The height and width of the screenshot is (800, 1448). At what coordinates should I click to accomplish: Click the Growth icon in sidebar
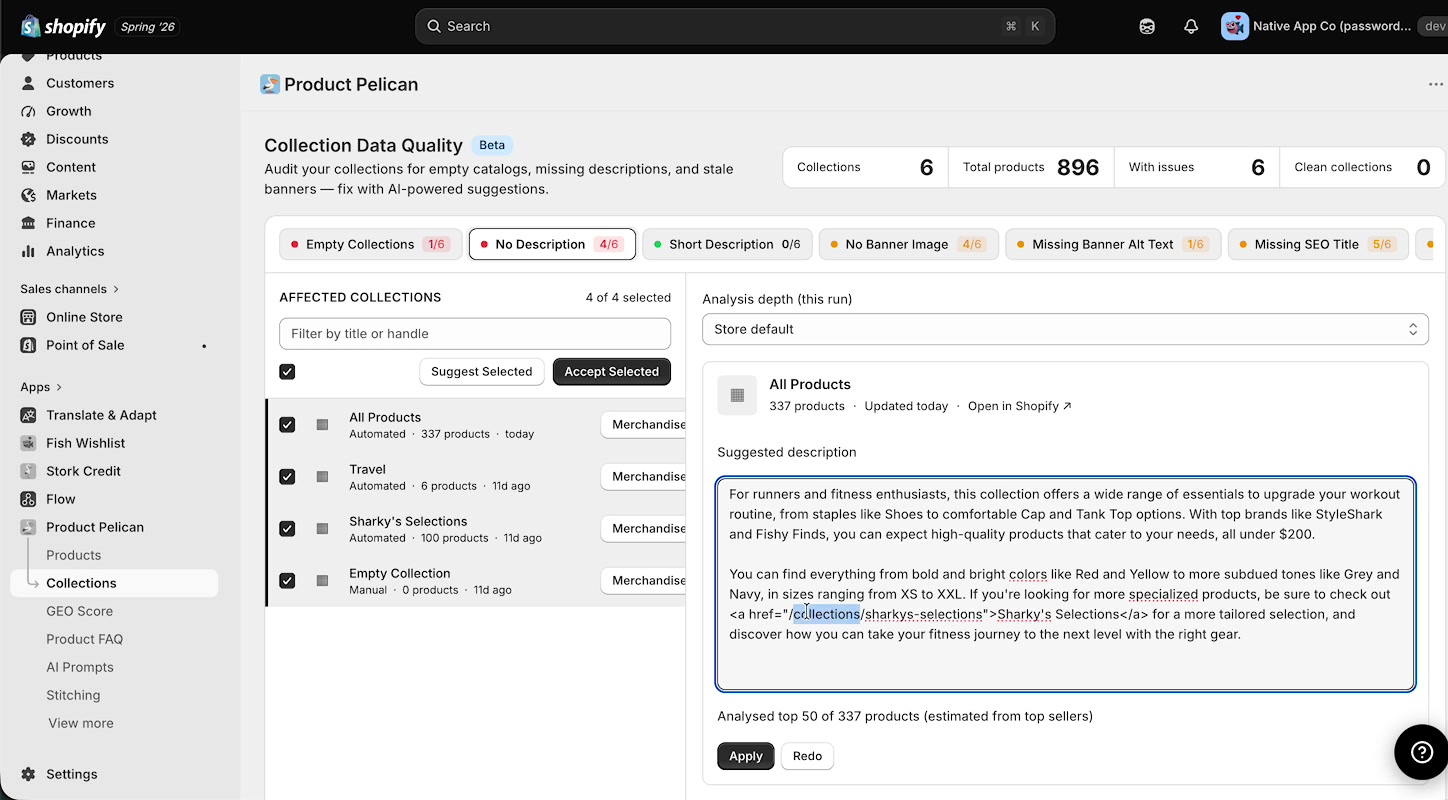point(28,111)
